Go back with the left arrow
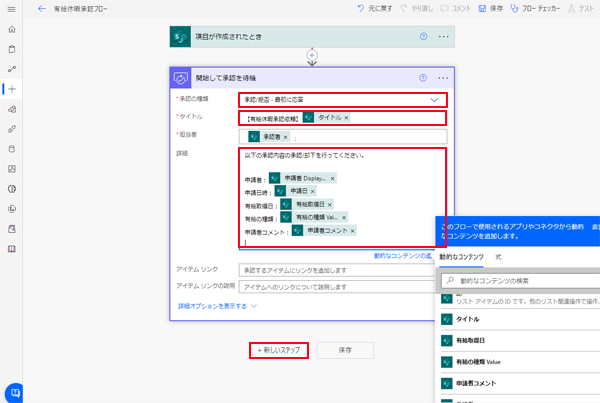 point(41,9)
